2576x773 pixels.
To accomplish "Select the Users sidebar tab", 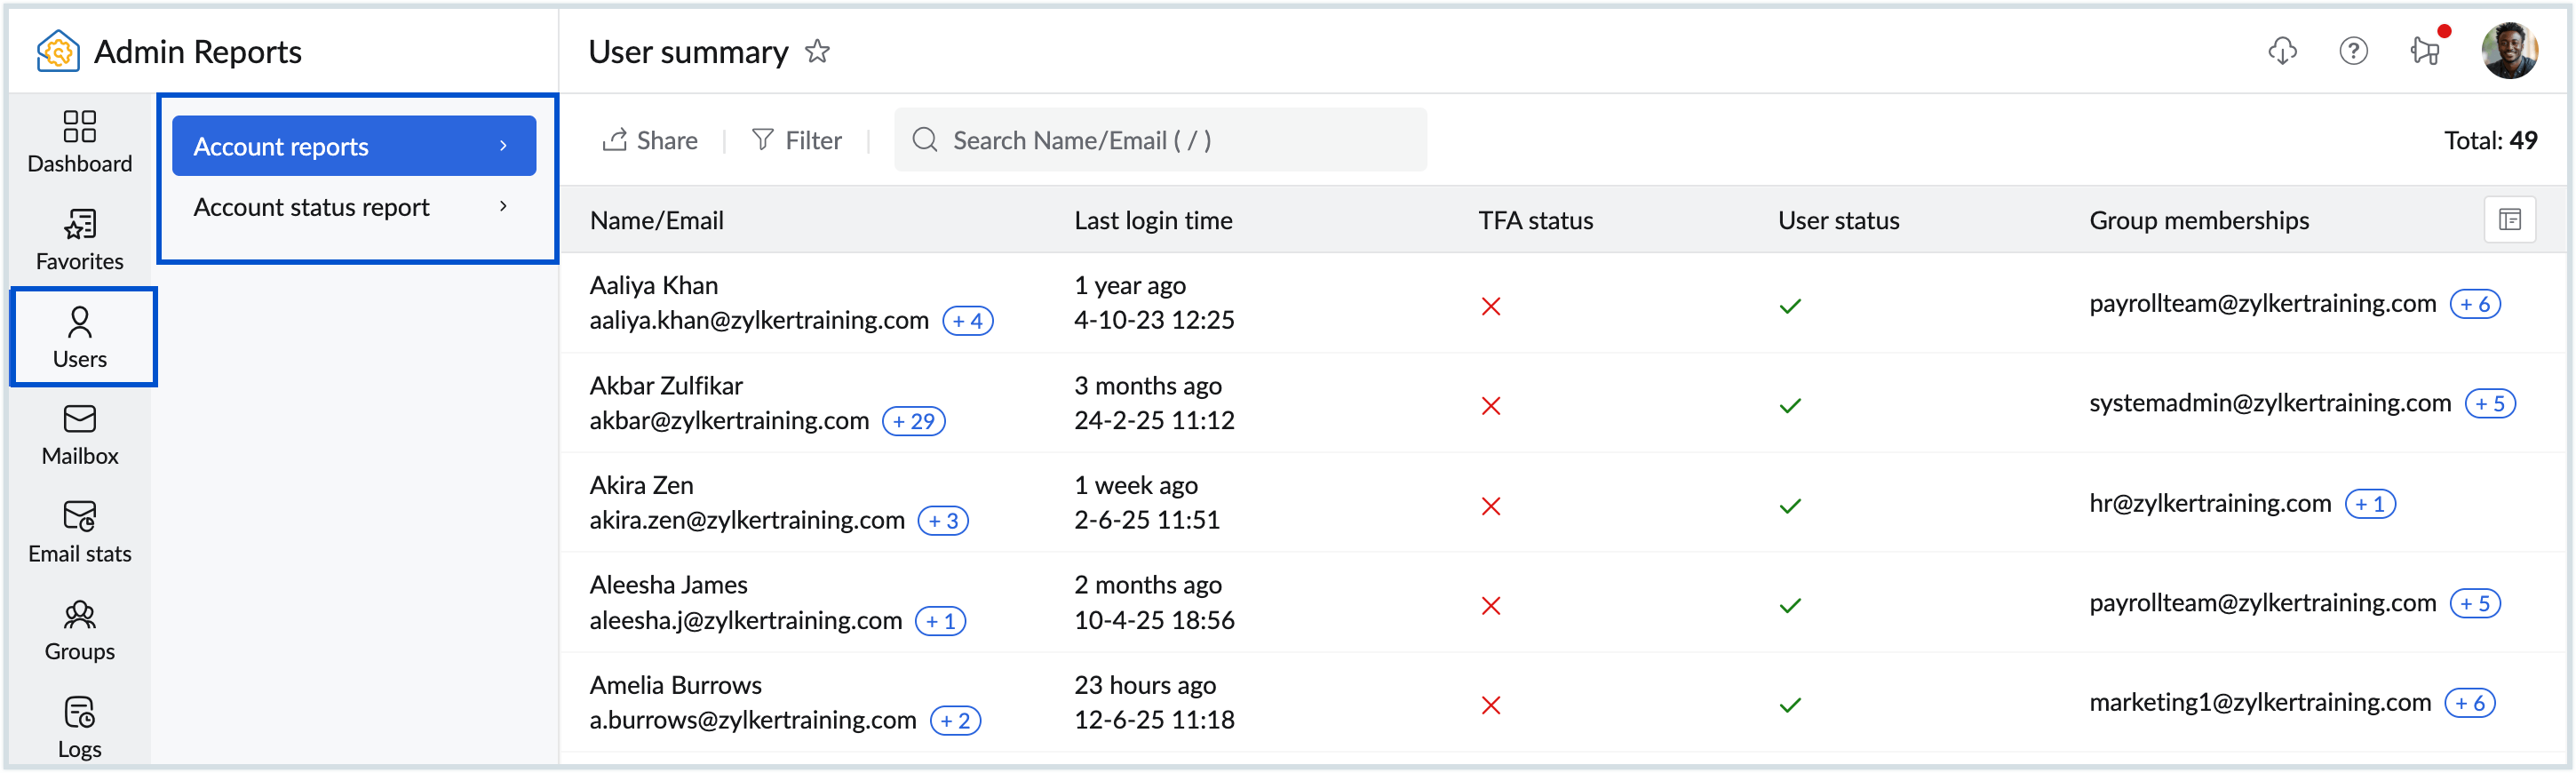I will point(80,336).
